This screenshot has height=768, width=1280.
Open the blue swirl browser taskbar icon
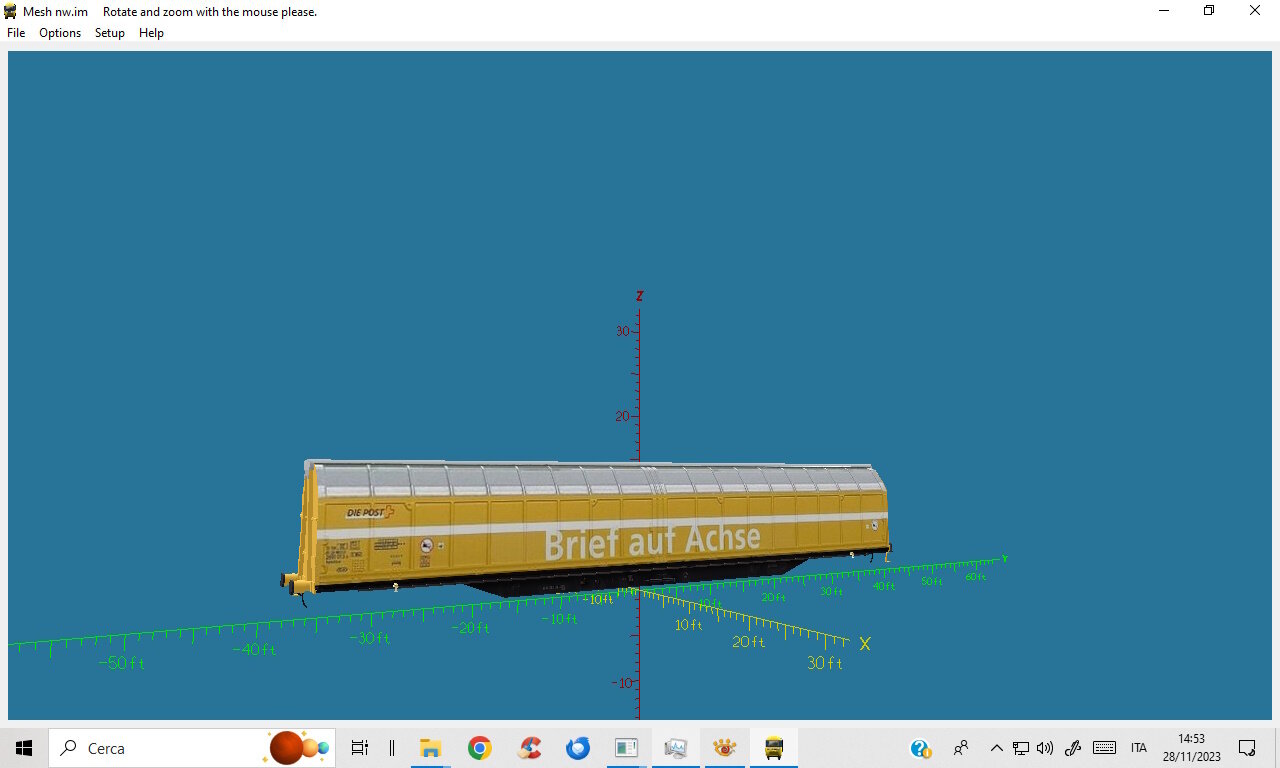(x=578, y=748)
